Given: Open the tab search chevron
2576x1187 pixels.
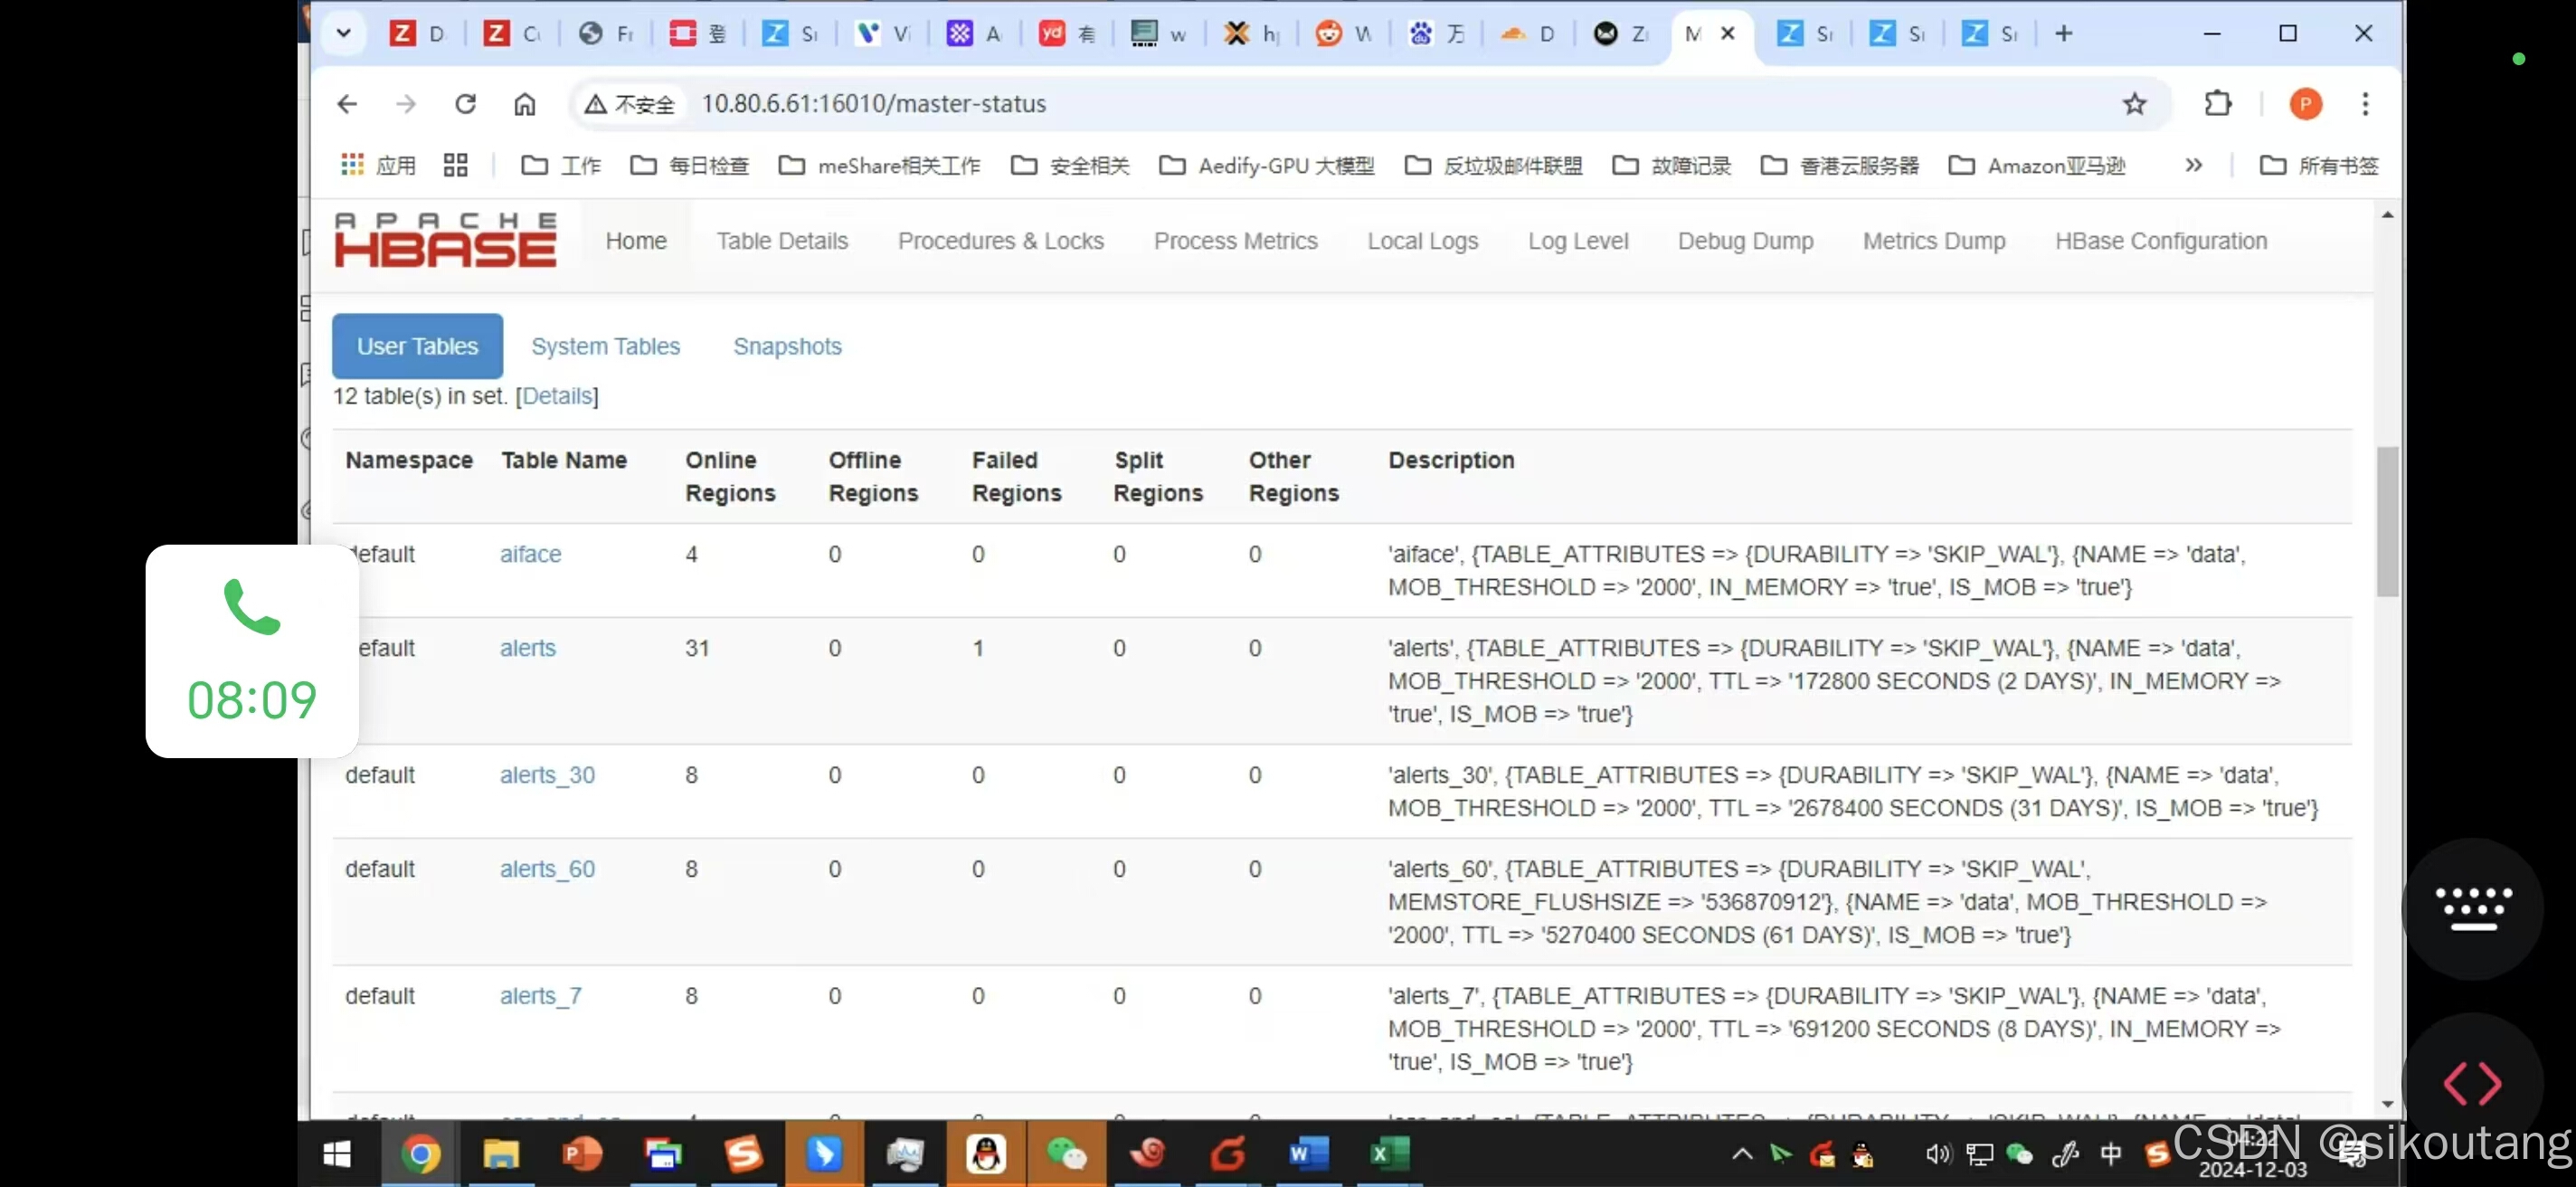Looking at the screenshot, I should pos(343,33).
